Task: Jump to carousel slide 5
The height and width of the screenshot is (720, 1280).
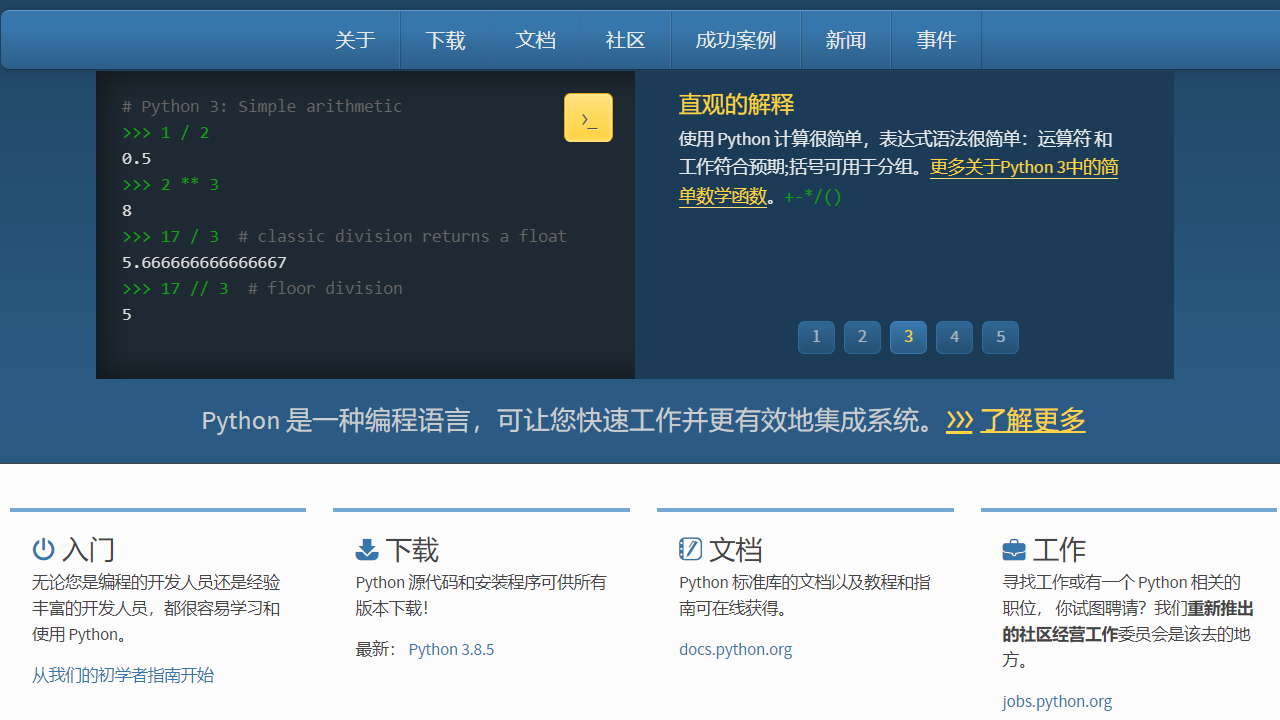Action: point(1000,337)
